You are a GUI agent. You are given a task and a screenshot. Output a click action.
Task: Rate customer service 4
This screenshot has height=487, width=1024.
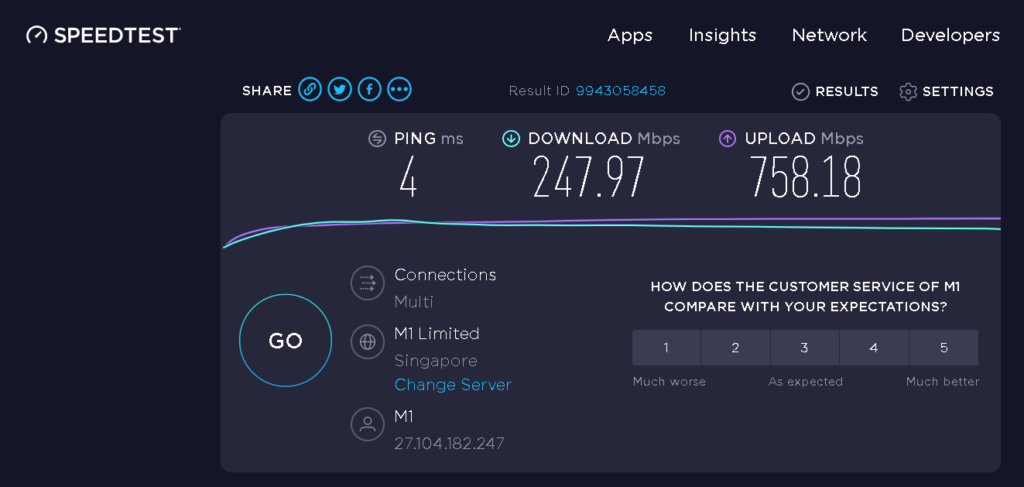click(x=874, y=348)
